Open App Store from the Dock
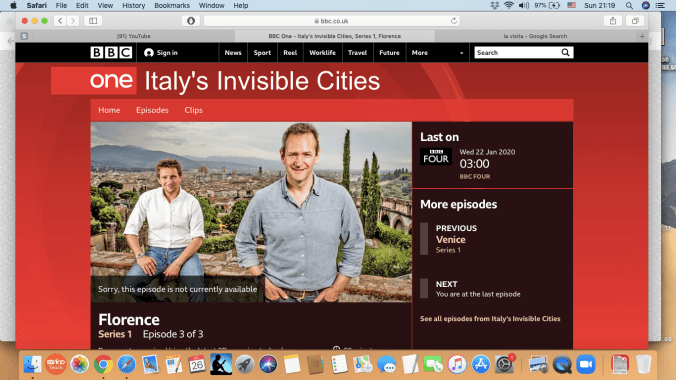 pyautogui.click(x=481, y=364)
